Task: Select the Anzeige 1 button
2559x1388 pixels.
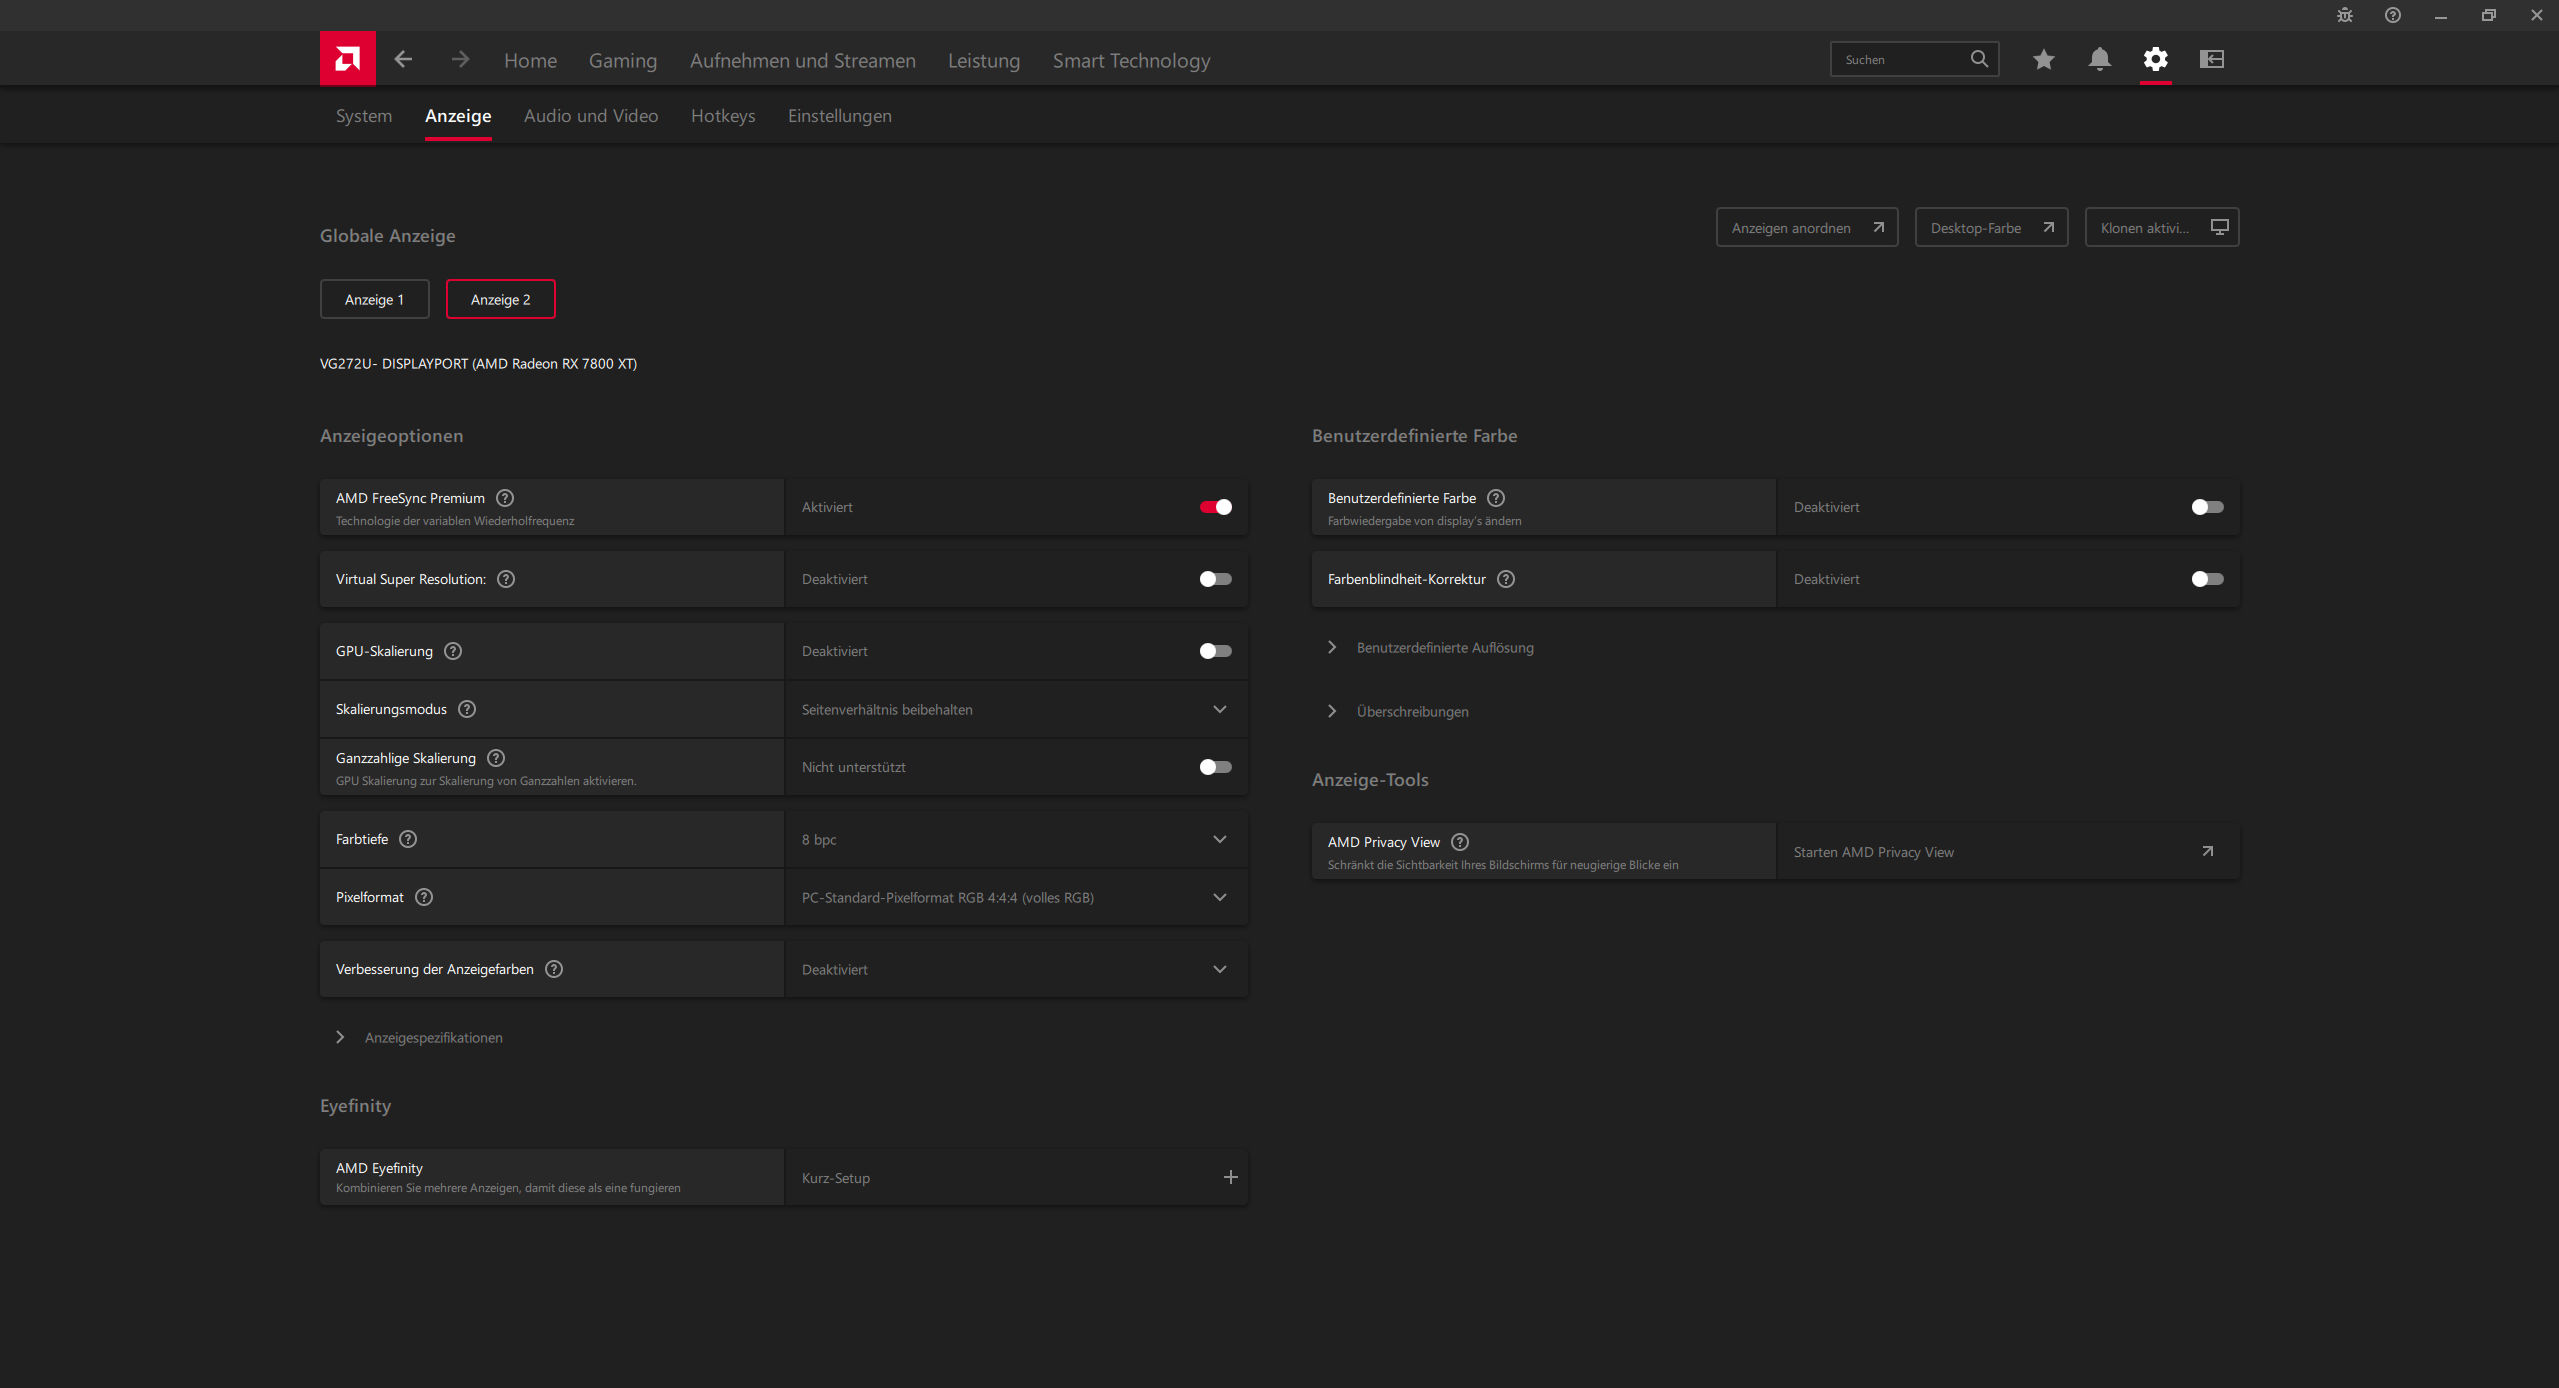Action: (x=374, y=299)
